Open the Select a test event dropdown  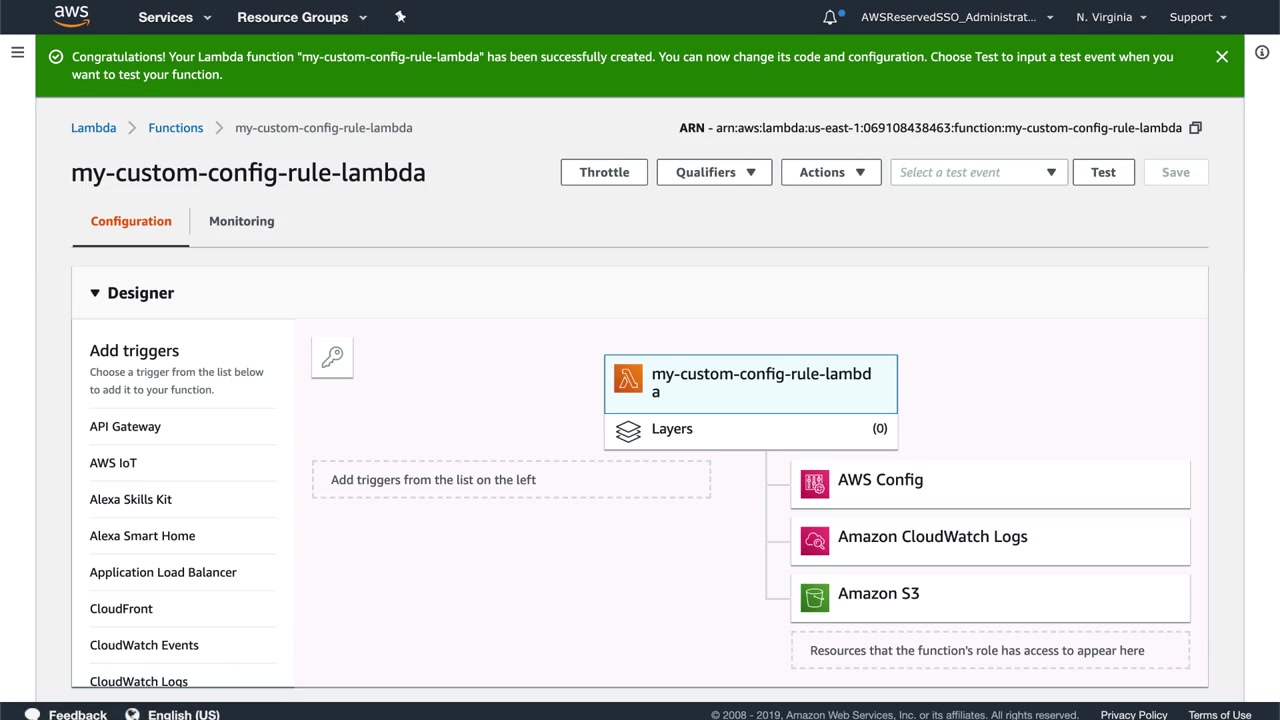coord(979,172)
